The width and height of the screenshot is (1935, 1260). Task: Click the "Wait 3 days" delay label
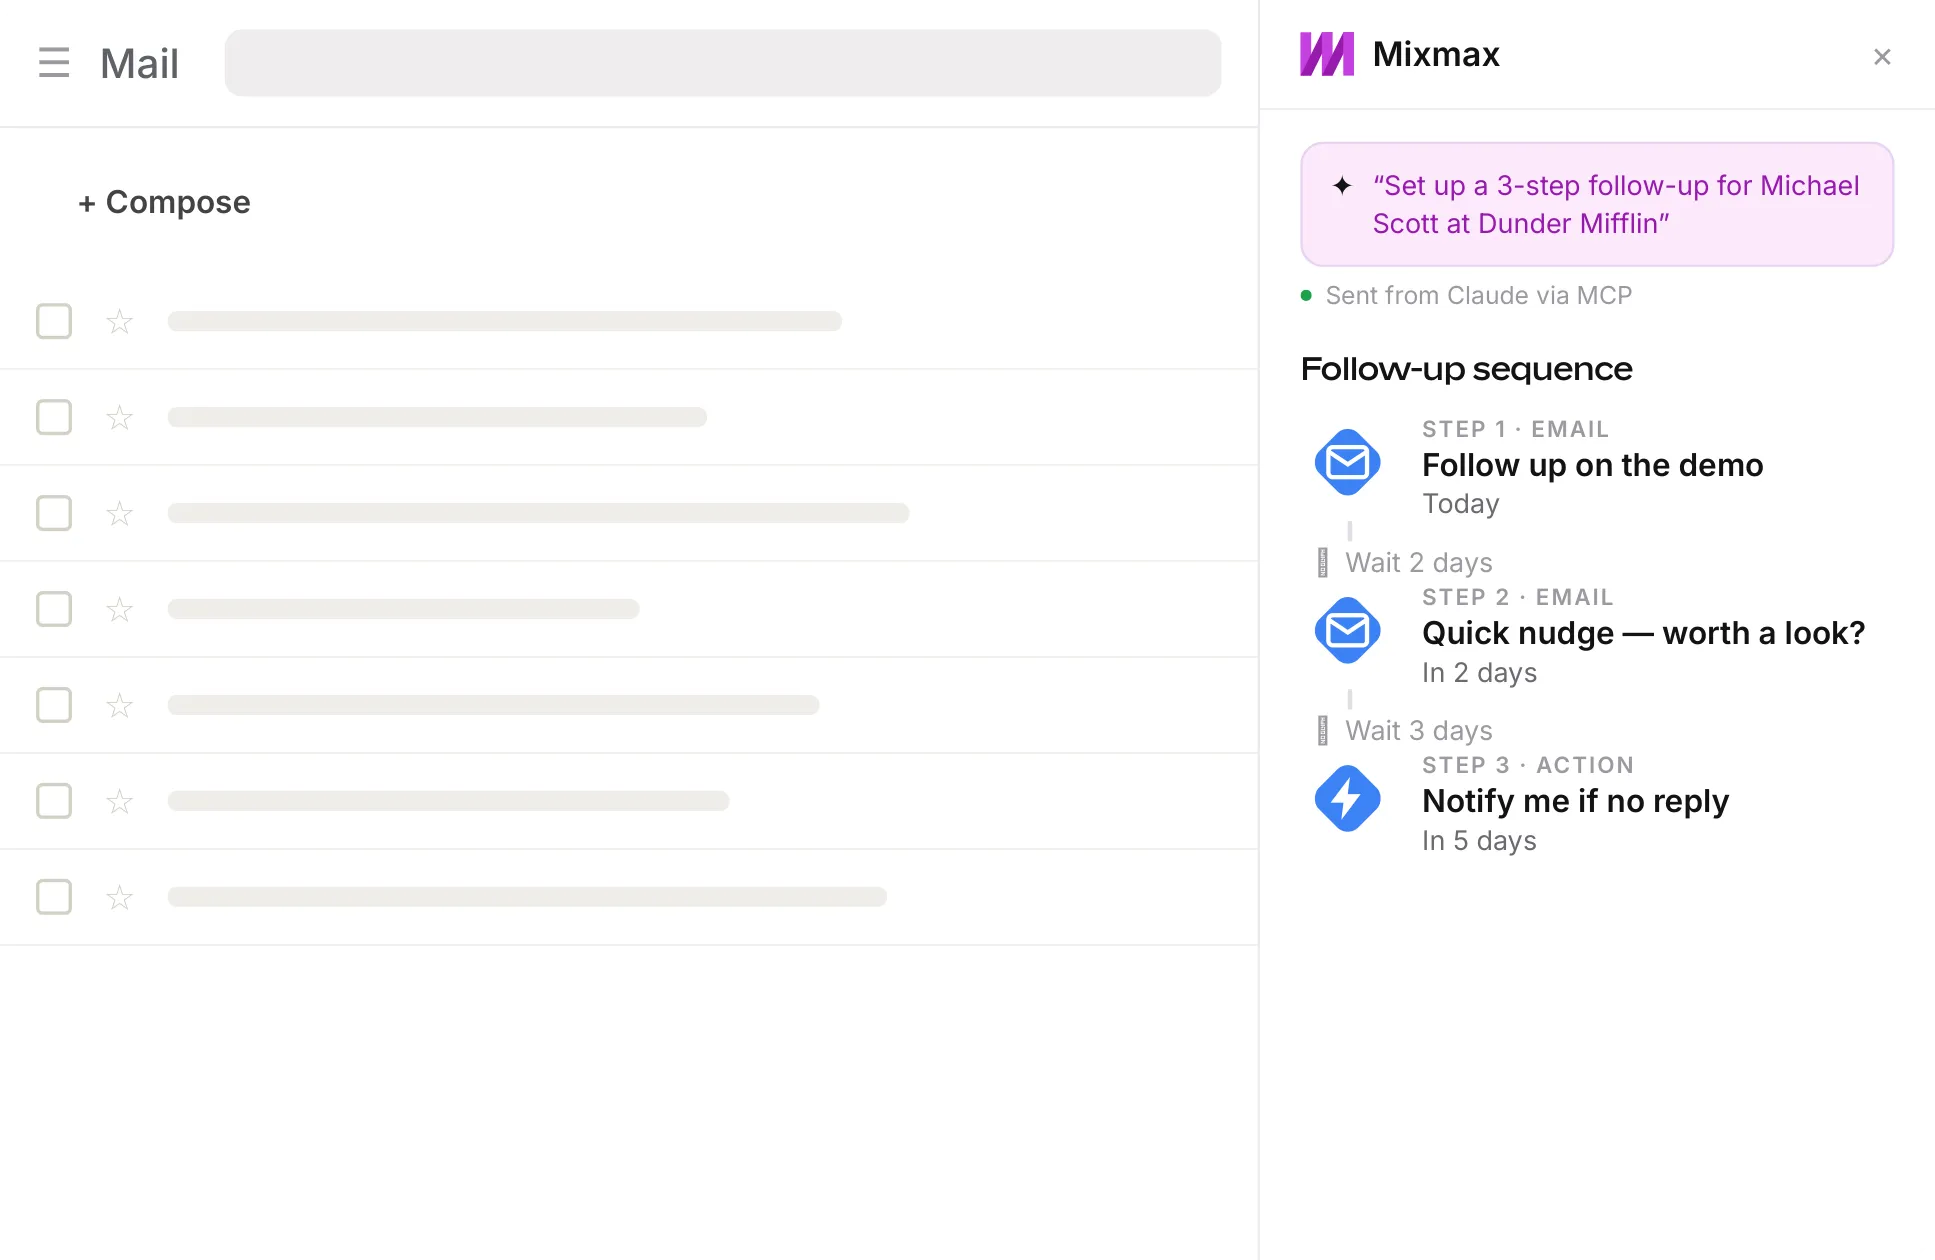1418,730
